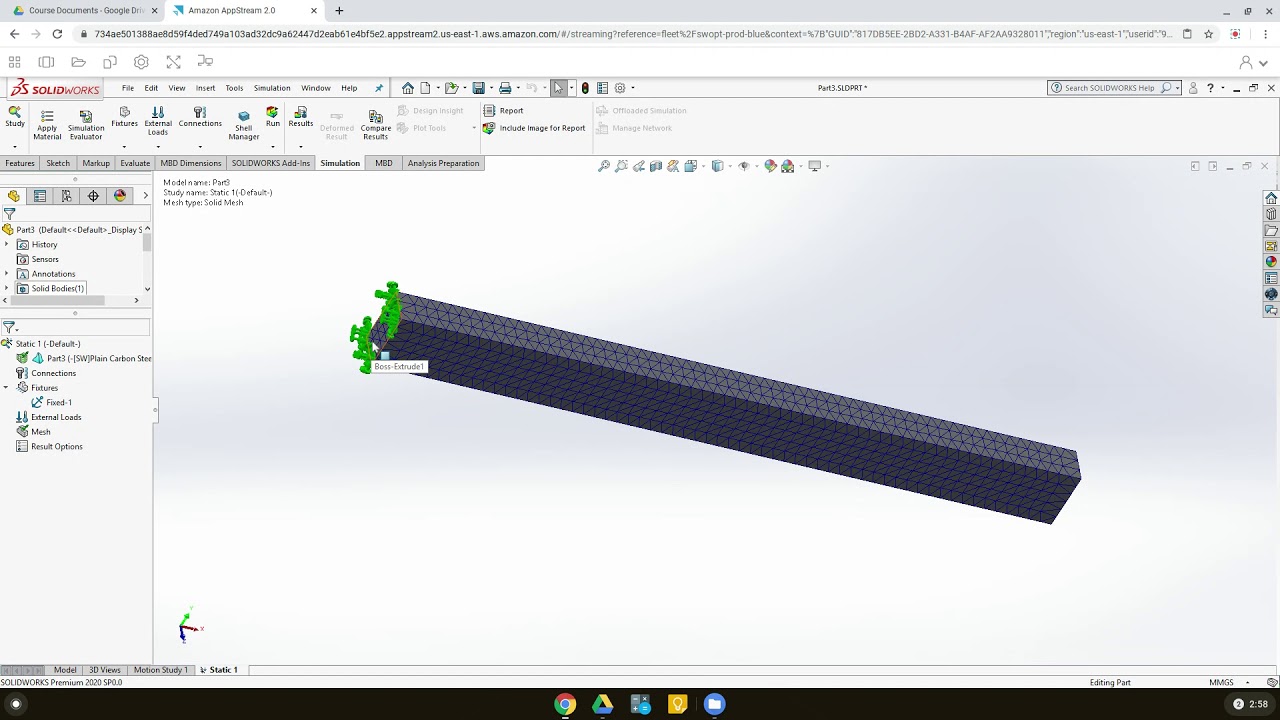Click Zoom to Area icon
1280x720 pixels.
tap(621, 166)
